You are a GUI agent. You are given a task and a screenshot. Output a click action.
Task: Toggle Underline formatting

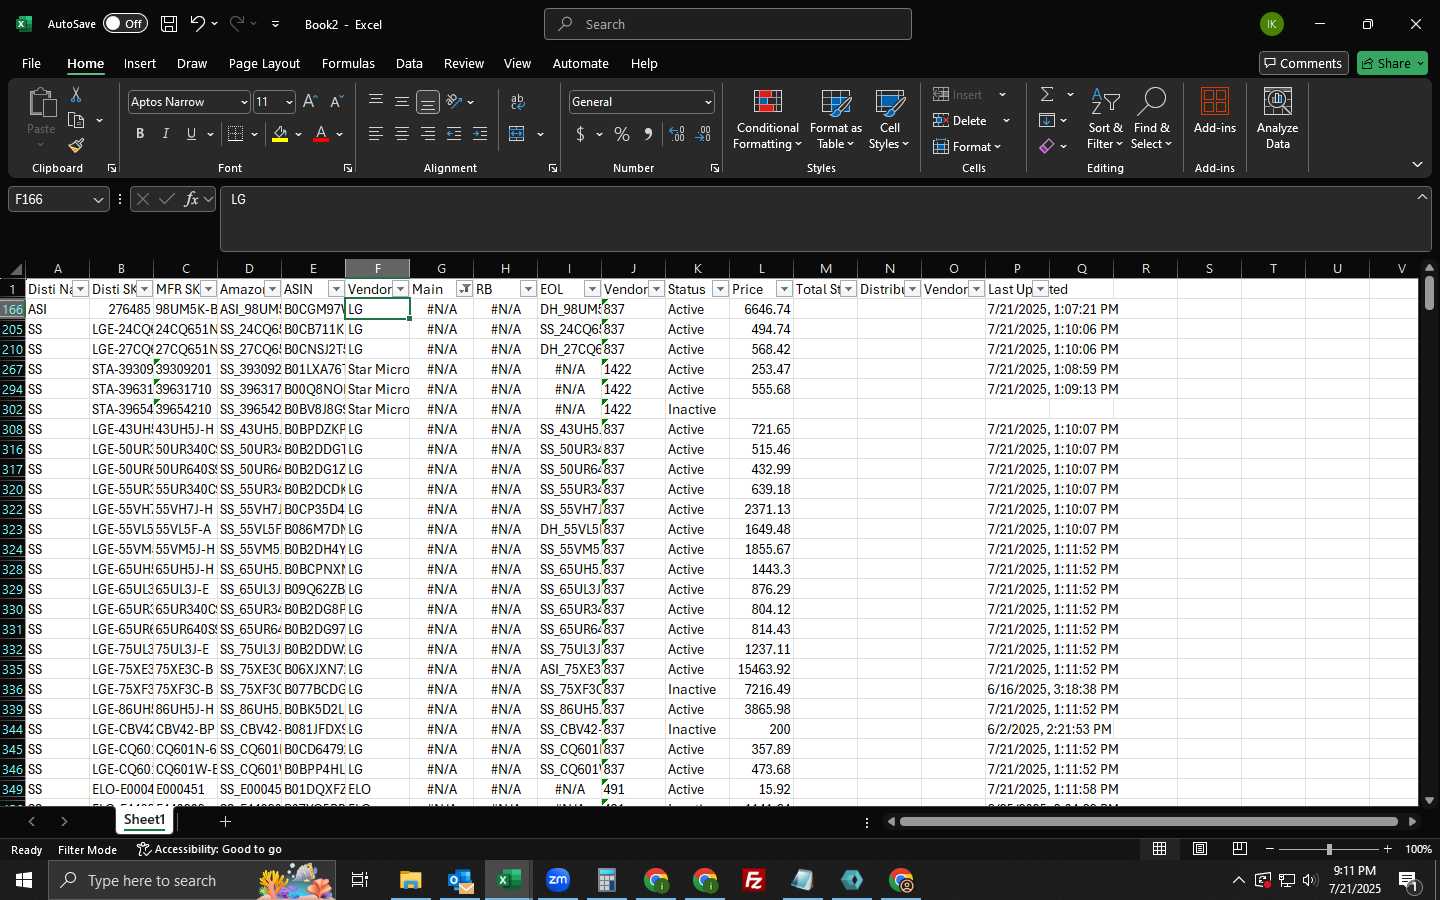192,134
